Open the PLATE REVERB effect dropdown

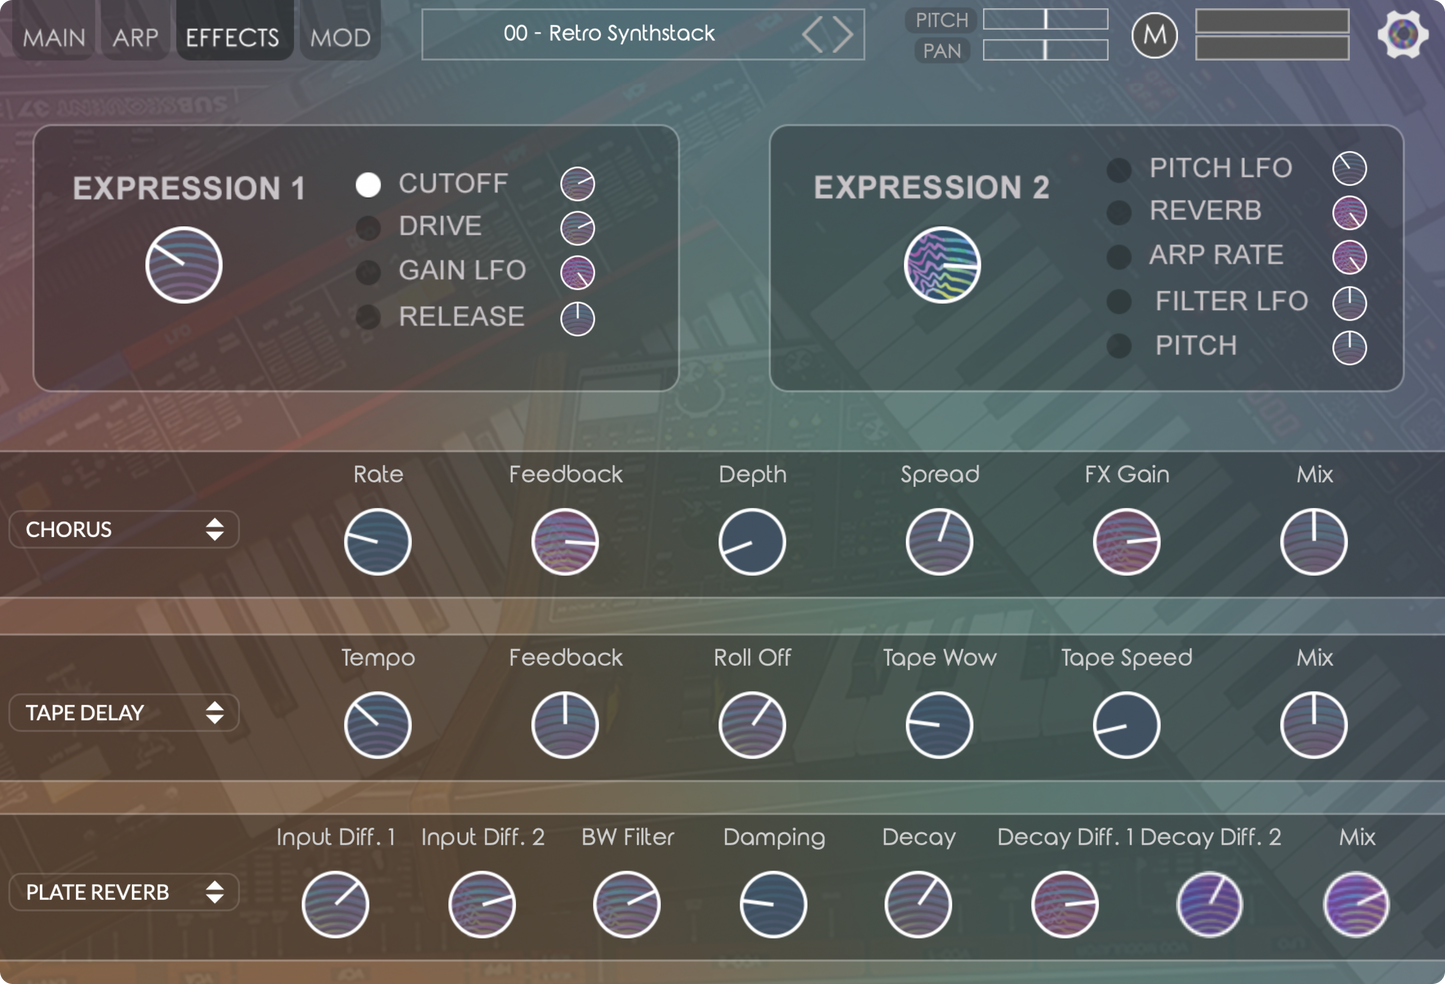coord(124,892)
